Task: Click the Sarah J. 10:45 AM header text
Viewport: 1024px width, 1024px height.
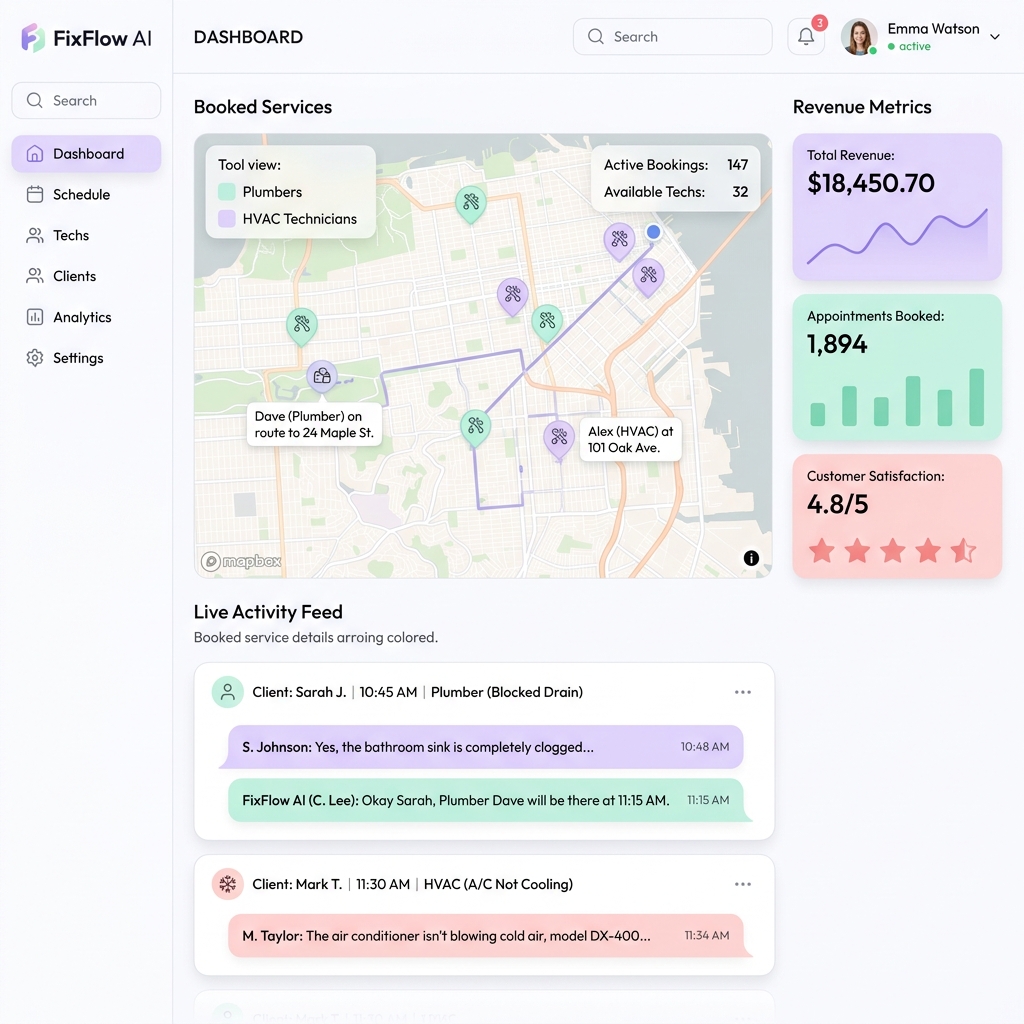Action: pos(417,692)
